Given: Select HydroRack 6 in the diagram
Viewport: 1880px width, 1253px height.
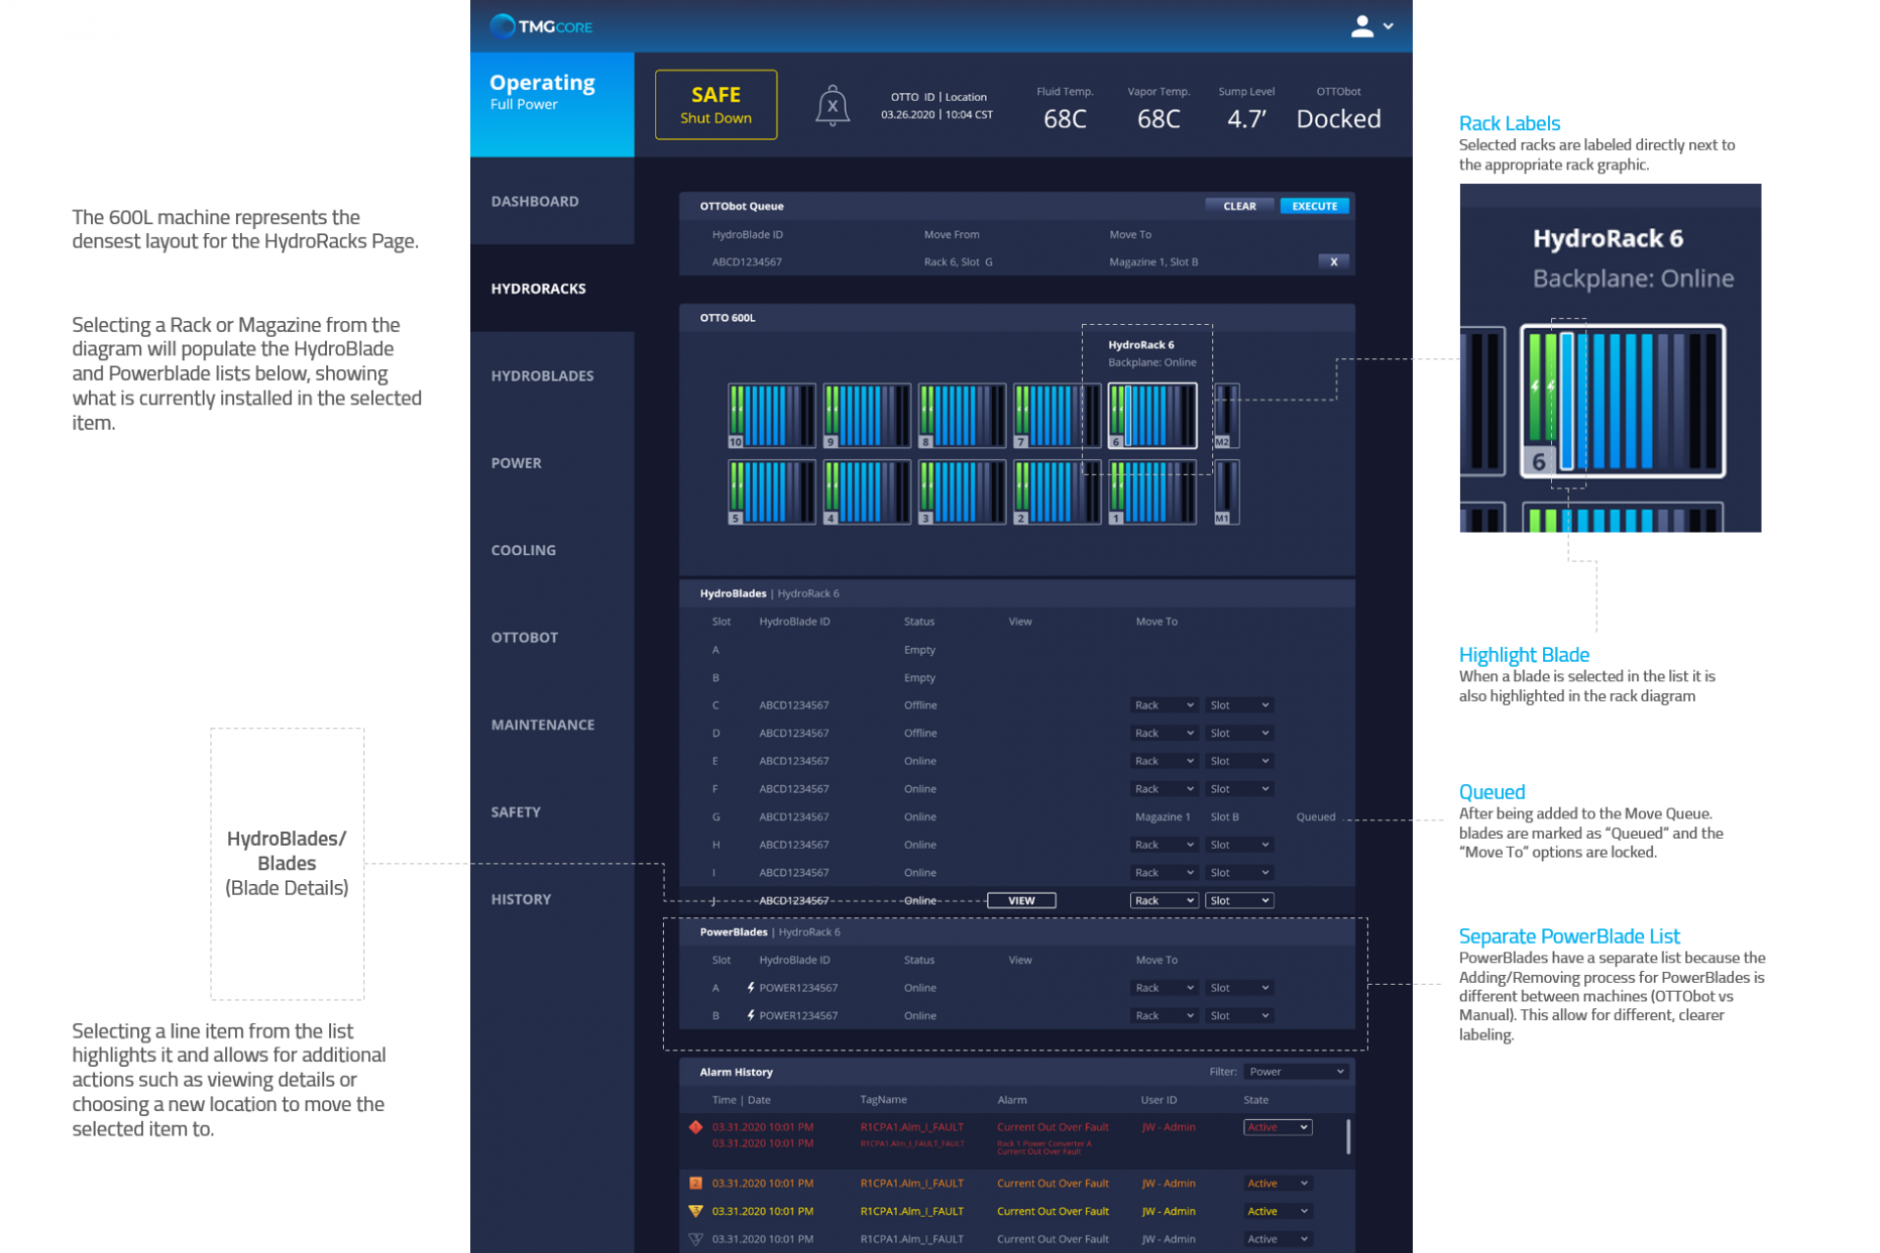Looking at the screenshot, I should click(x=1152, y=415).
